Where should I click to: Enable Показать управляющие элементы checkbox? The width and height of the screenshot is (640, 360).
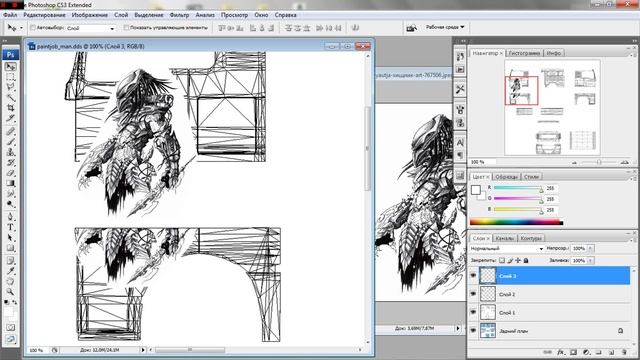click(126, 28)
